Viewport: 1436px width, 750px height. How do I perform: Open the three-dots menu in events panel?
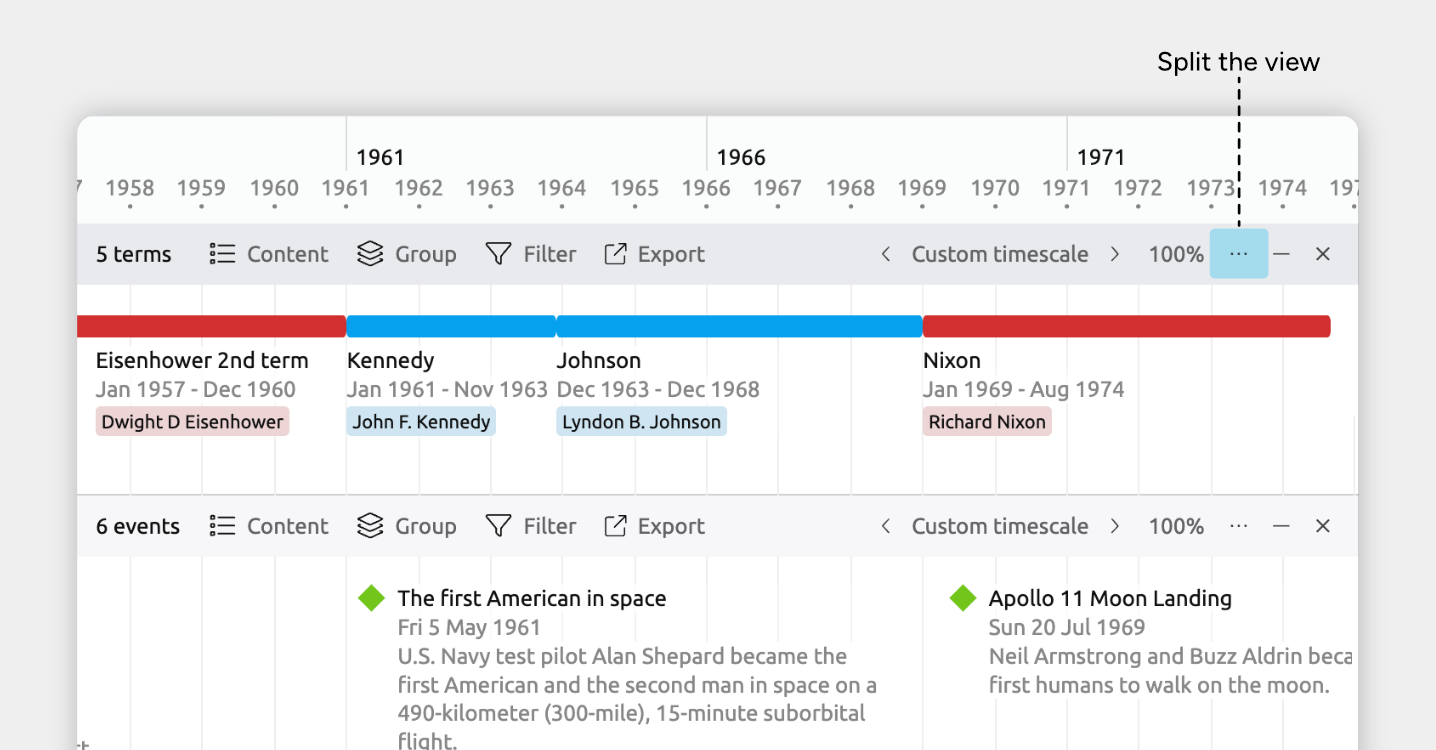pyautogui.click(x=1238, y=526)
